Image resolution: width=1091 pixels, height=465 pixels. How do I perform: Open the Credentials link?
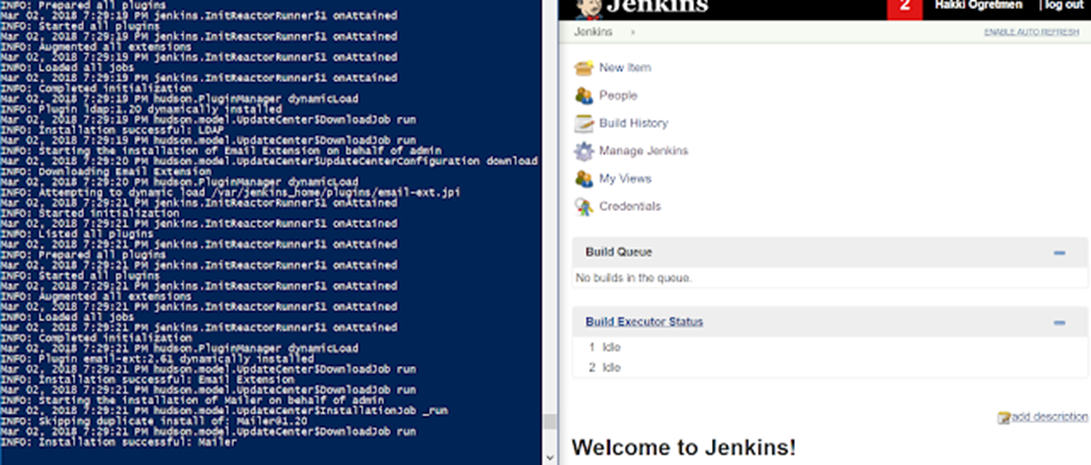[630, 206]
